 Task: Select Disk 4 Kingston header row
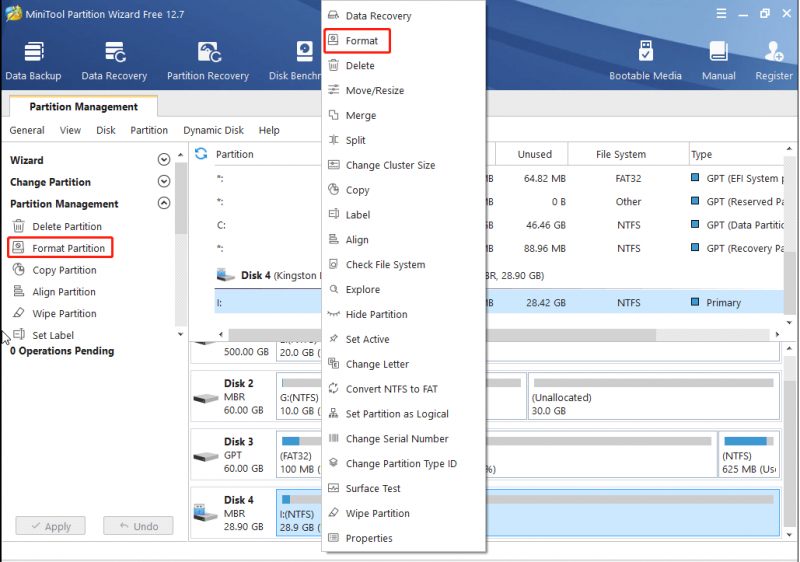coord(499,275)
